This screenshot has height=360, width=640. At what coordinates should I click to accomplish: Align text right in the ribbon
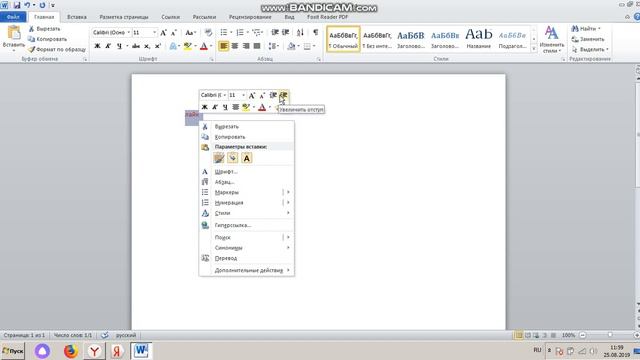[246, 46]
